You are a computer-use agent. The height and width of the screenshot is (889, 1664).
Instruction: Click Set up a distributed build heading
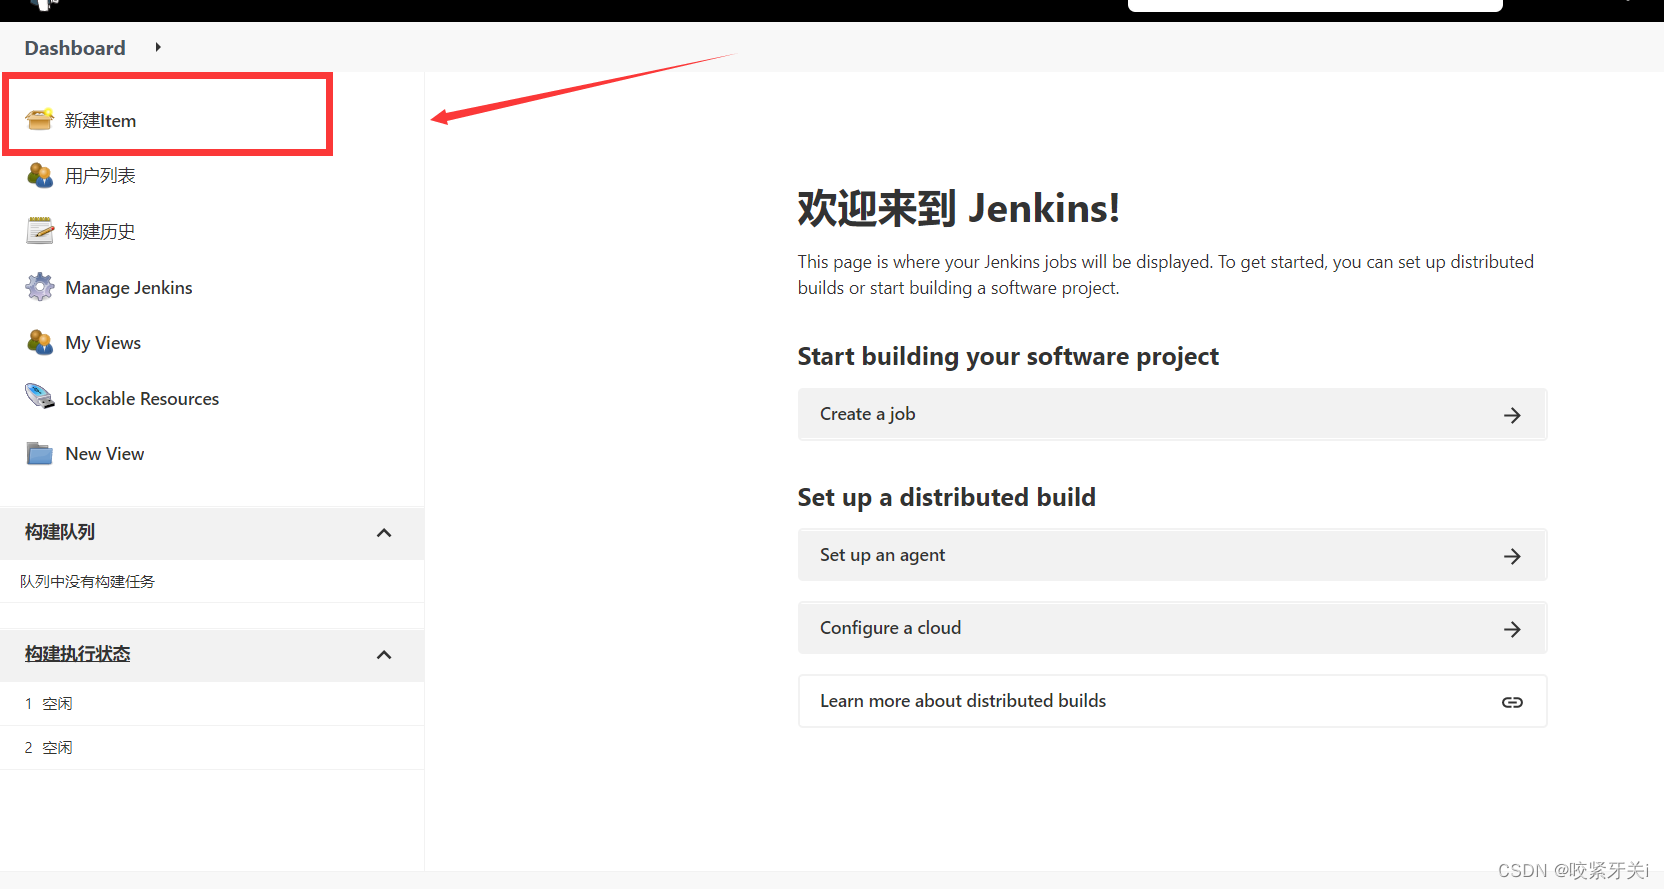click(x=946, y=498)
